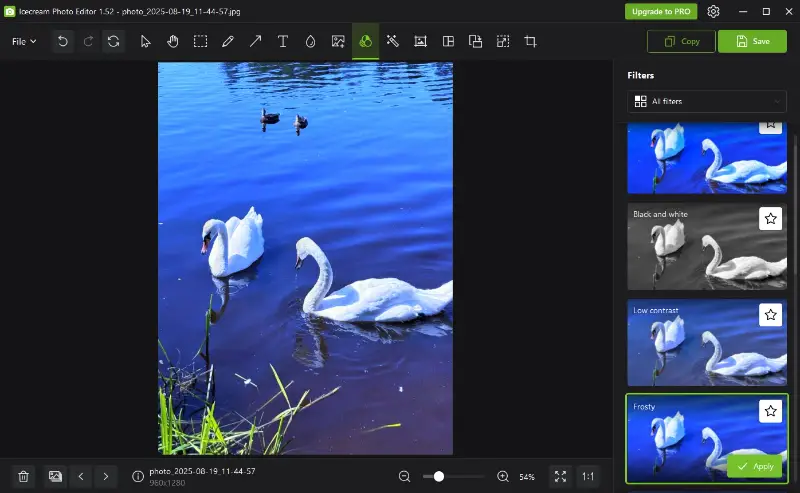Screen dimensions: 800x493
Task: Favorite the Black and white filter
Action: [770, 218]
